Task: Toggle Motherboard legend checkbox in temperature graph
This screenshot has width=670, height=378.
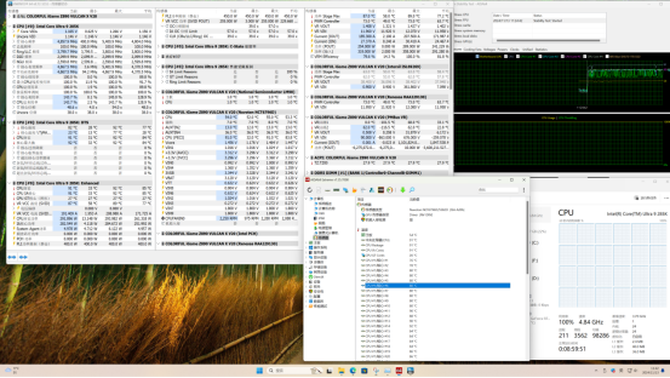Action: [x=478, y=56]
